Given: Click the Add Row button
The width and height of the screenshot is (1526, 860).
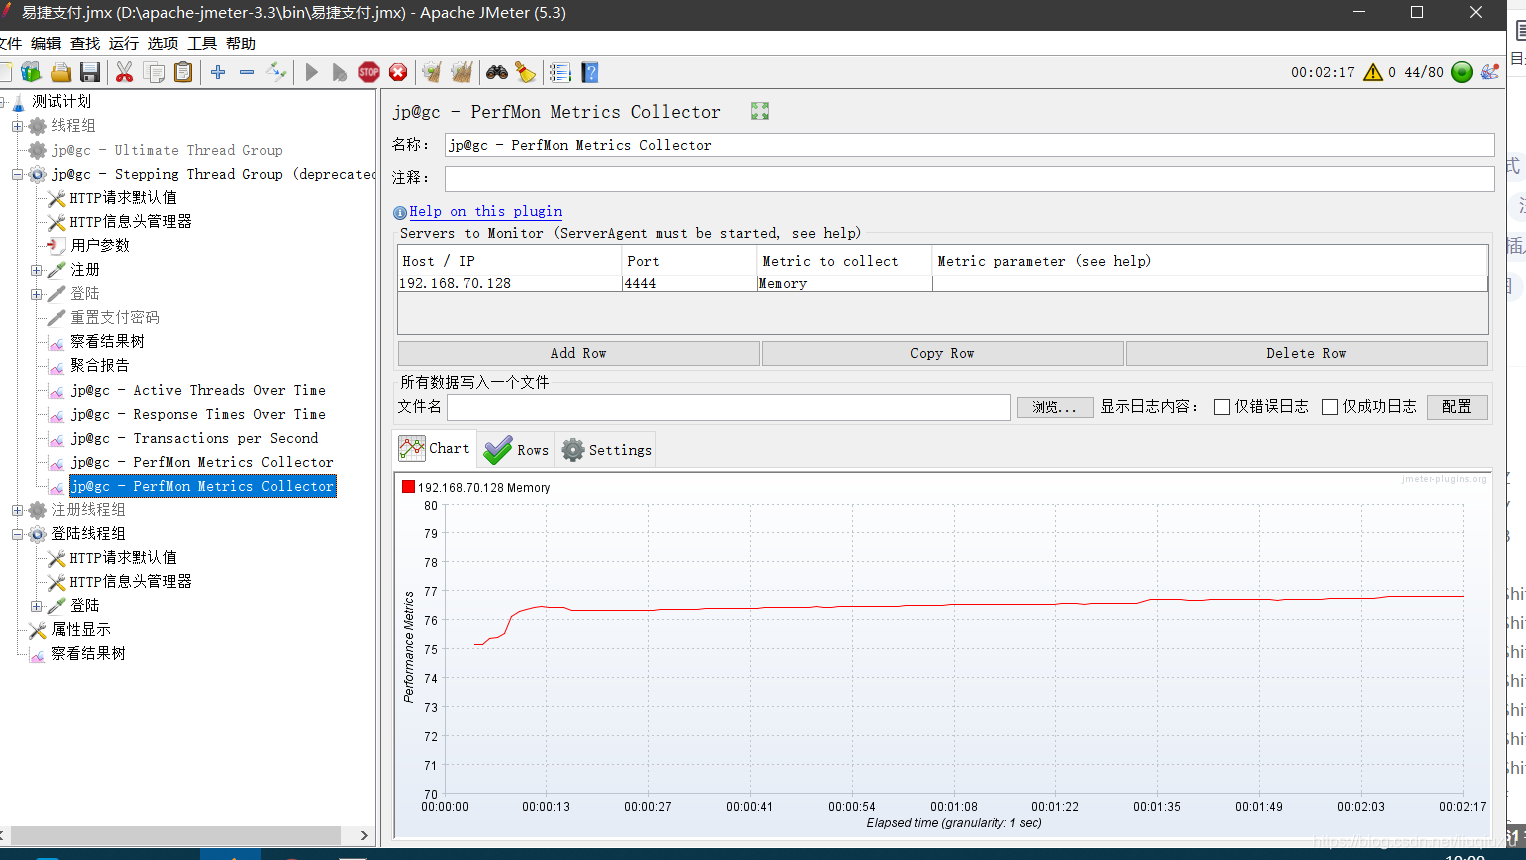Looking at the screenshot, I should point(578,353).
